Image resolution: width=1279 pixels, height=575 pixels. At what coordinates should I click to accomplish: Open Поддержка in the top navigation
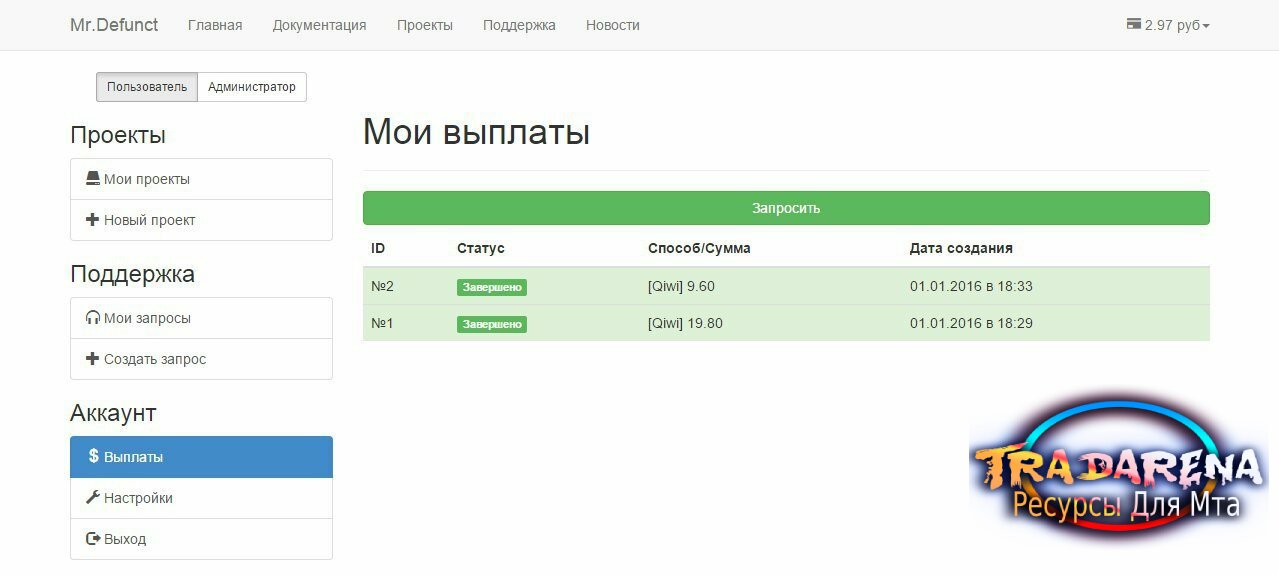519,25
